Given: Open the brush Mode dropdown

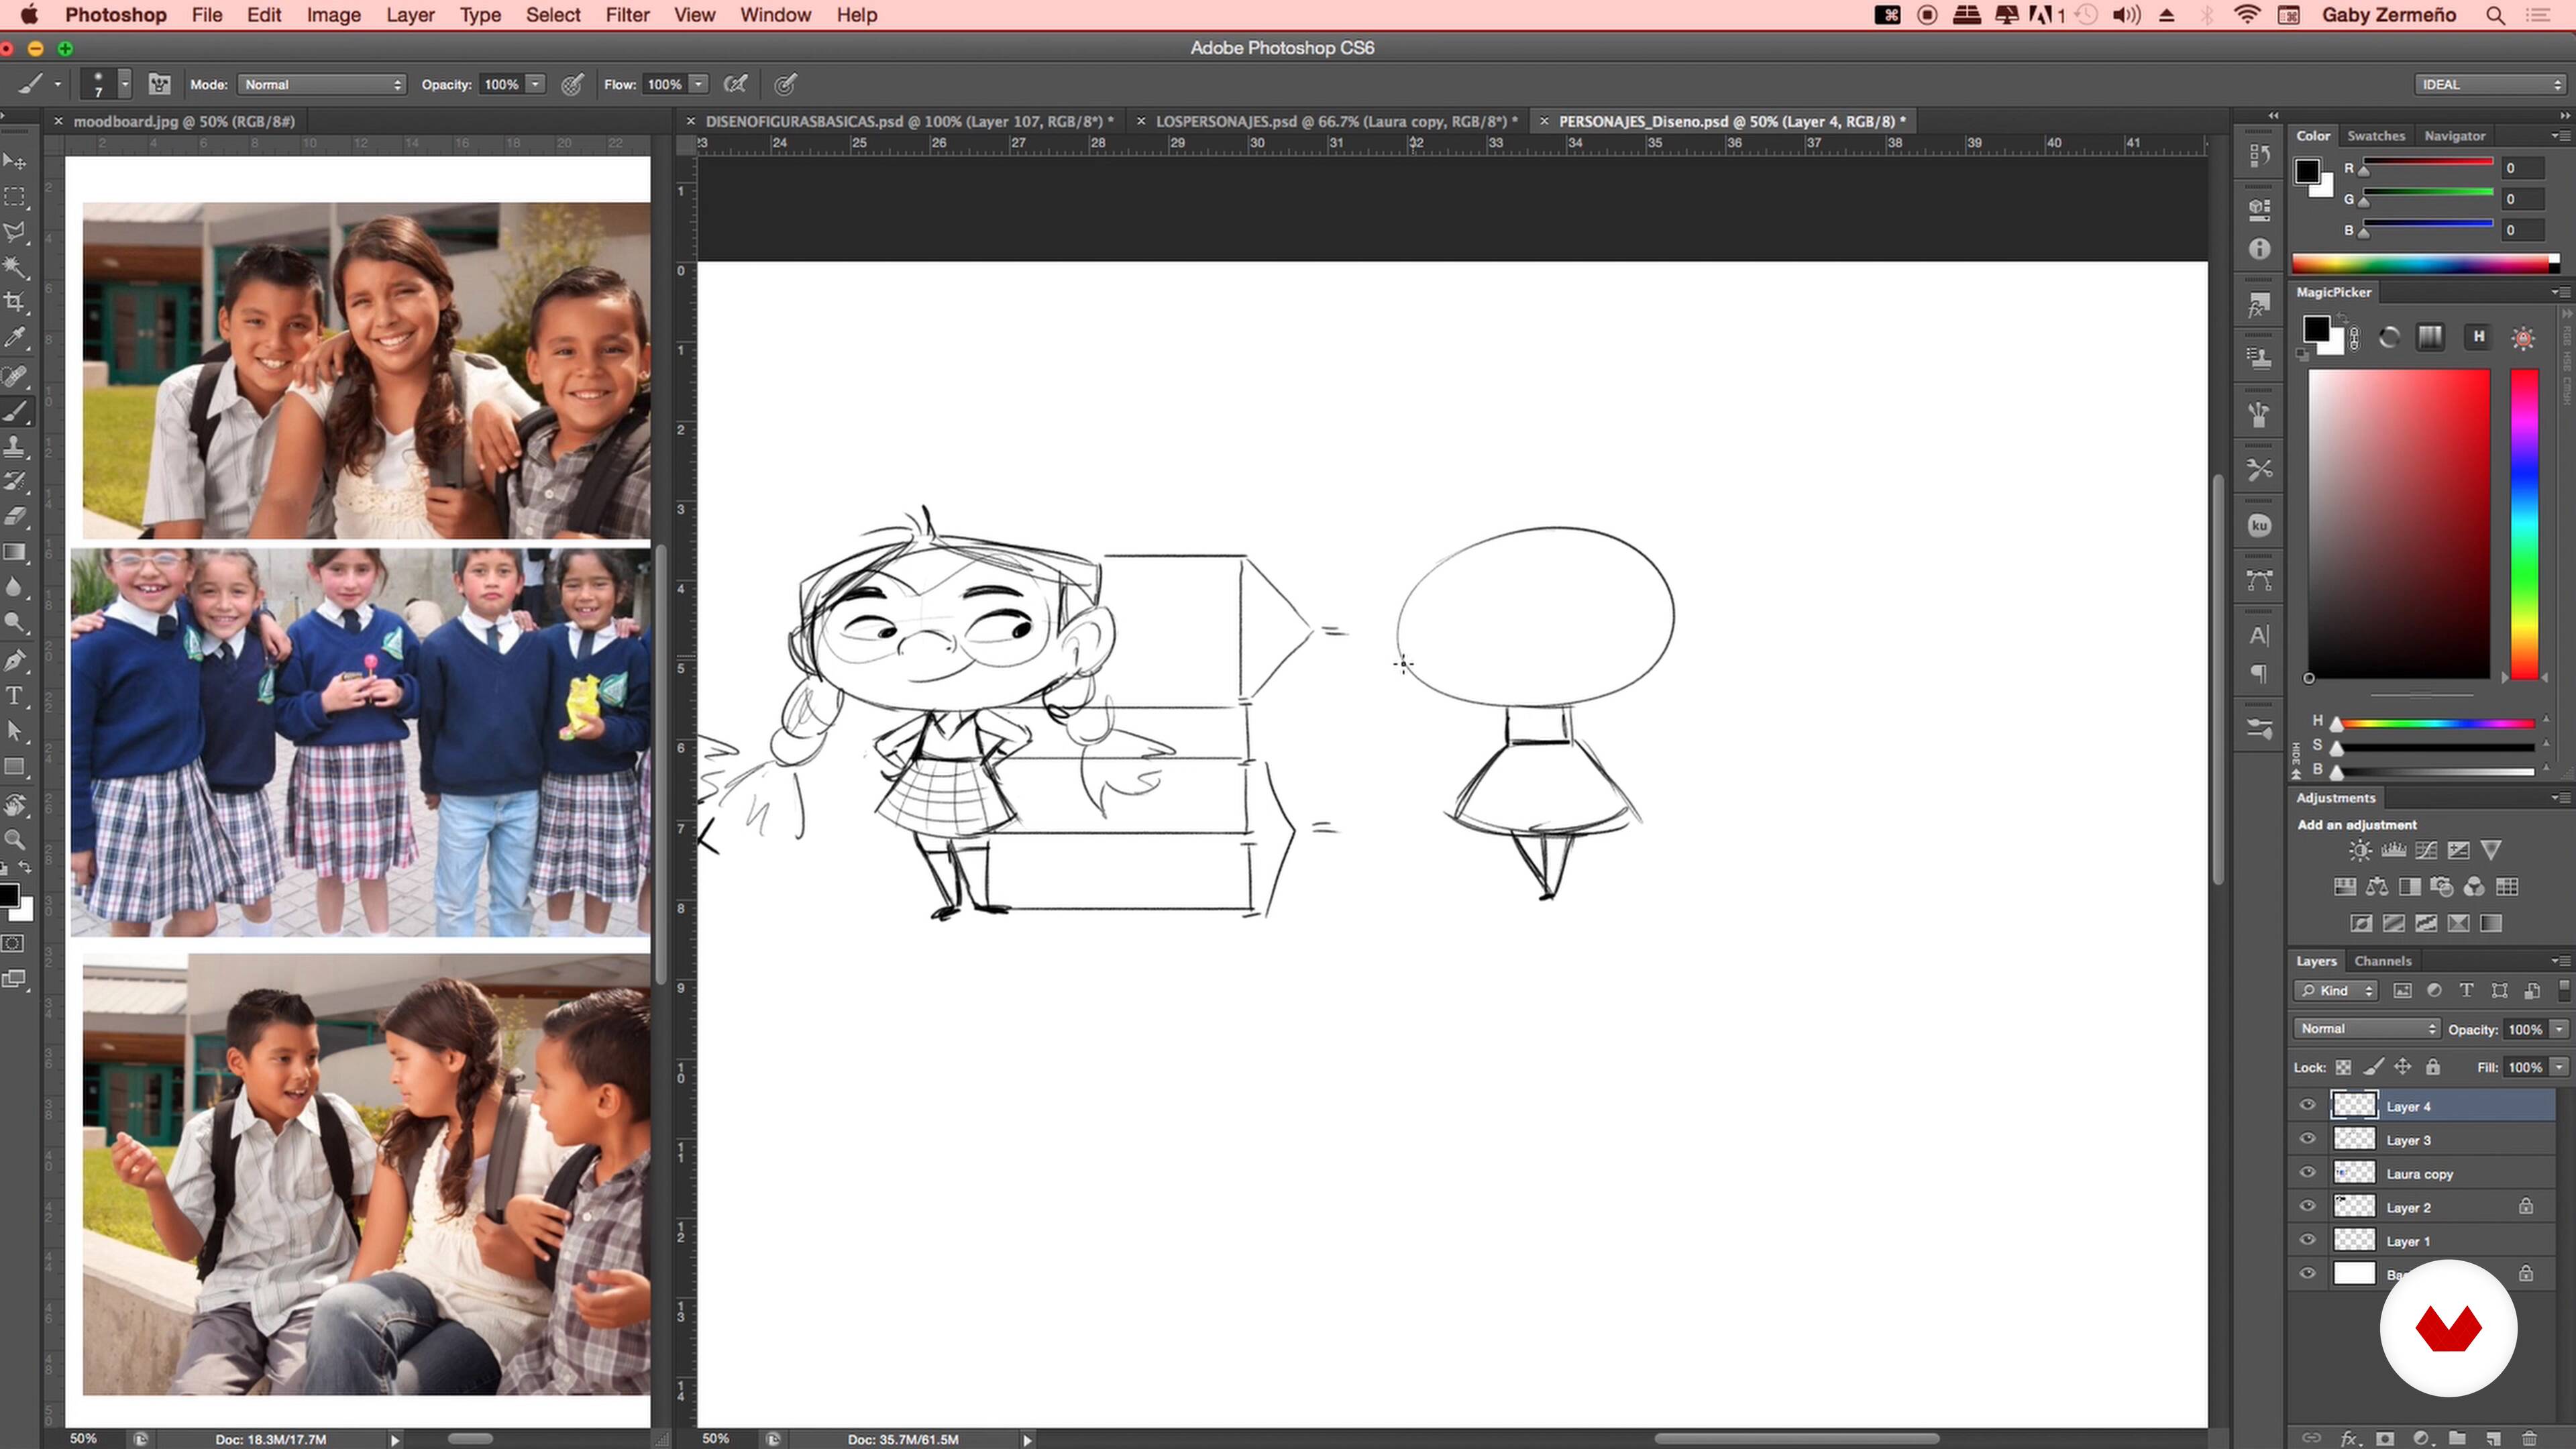Looking at the screenshot, I should (x=322, y=85).
